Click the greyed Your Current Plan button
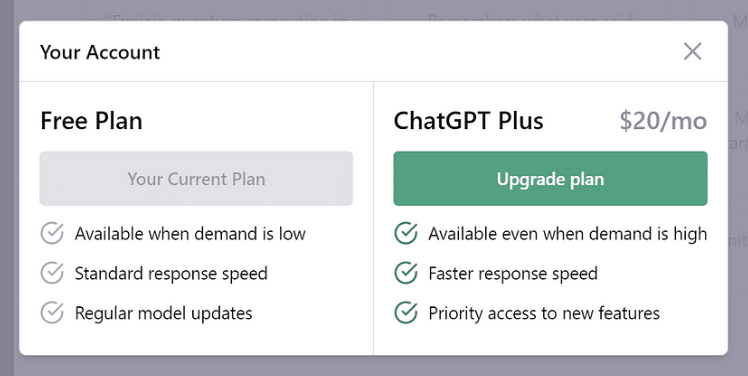Image resolution: width=748 pixels, height=376 pixels. (196, 178)
